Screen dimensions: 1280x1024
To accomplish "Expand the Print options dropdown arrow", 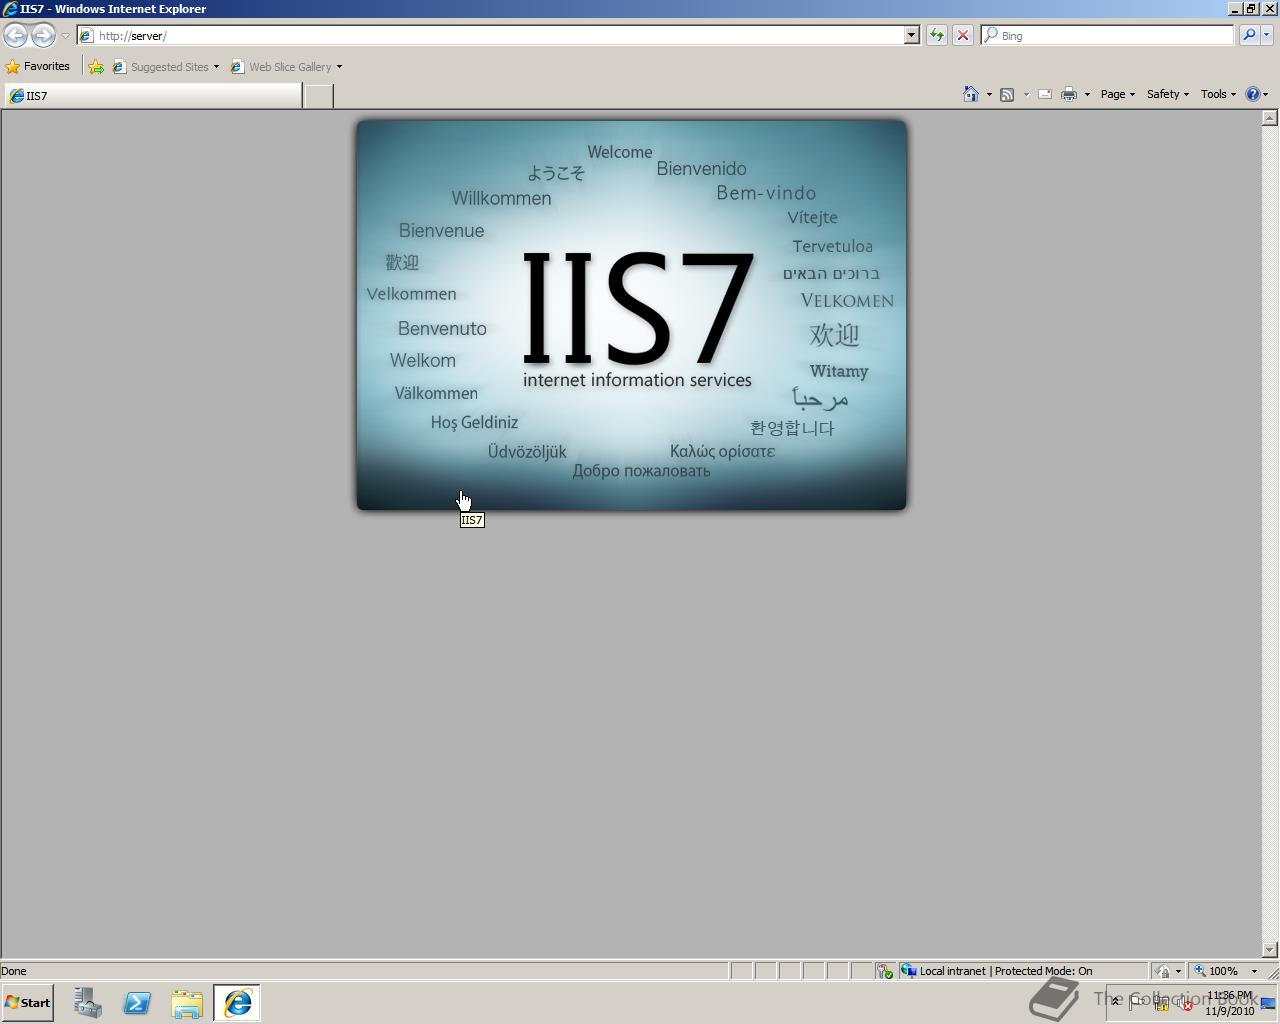I will tap(1087, 95).
